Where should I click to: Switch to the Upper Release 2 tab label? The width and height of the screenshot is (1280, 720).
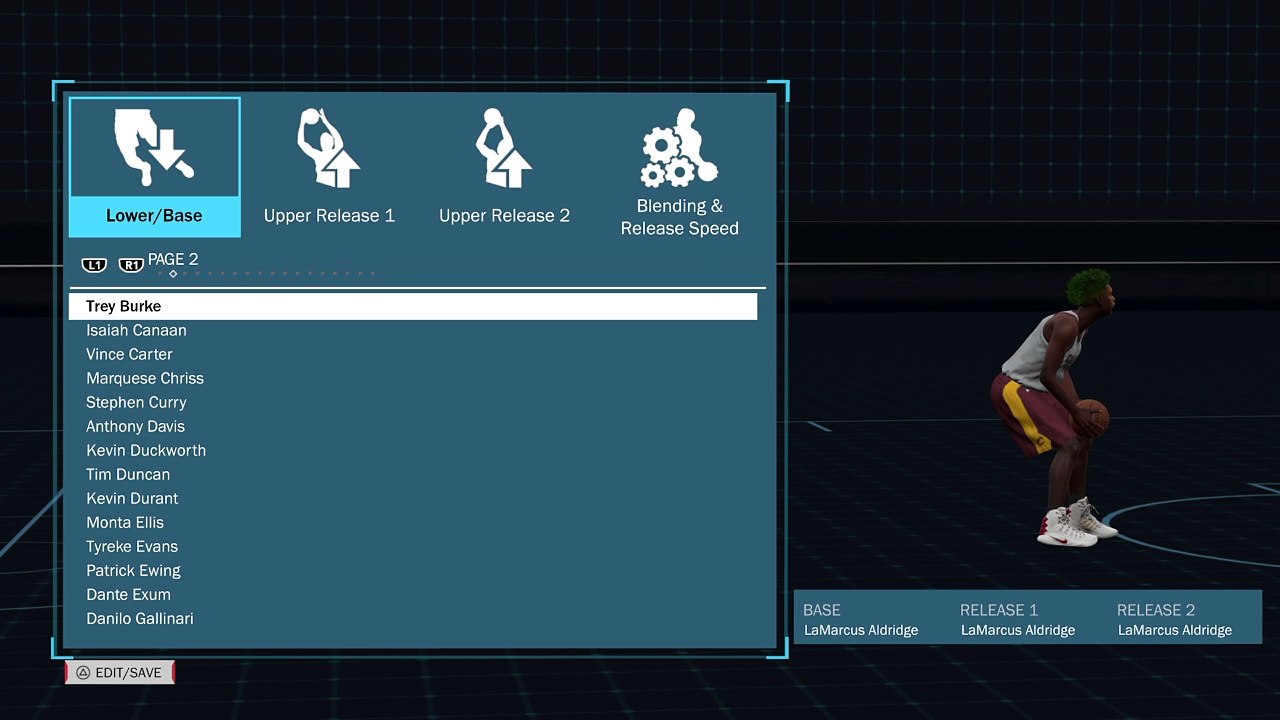(504, 216)
